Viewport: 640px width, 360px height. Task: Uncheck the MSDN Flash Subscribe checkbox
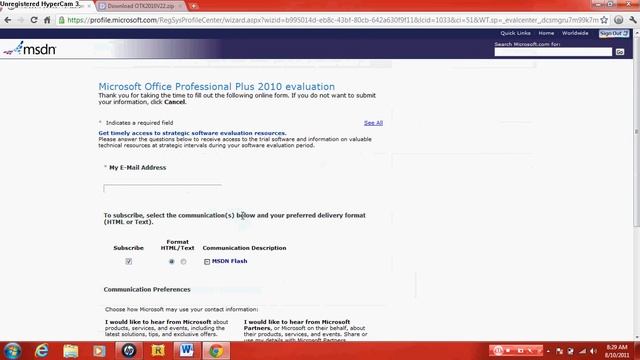pos(129,261)
